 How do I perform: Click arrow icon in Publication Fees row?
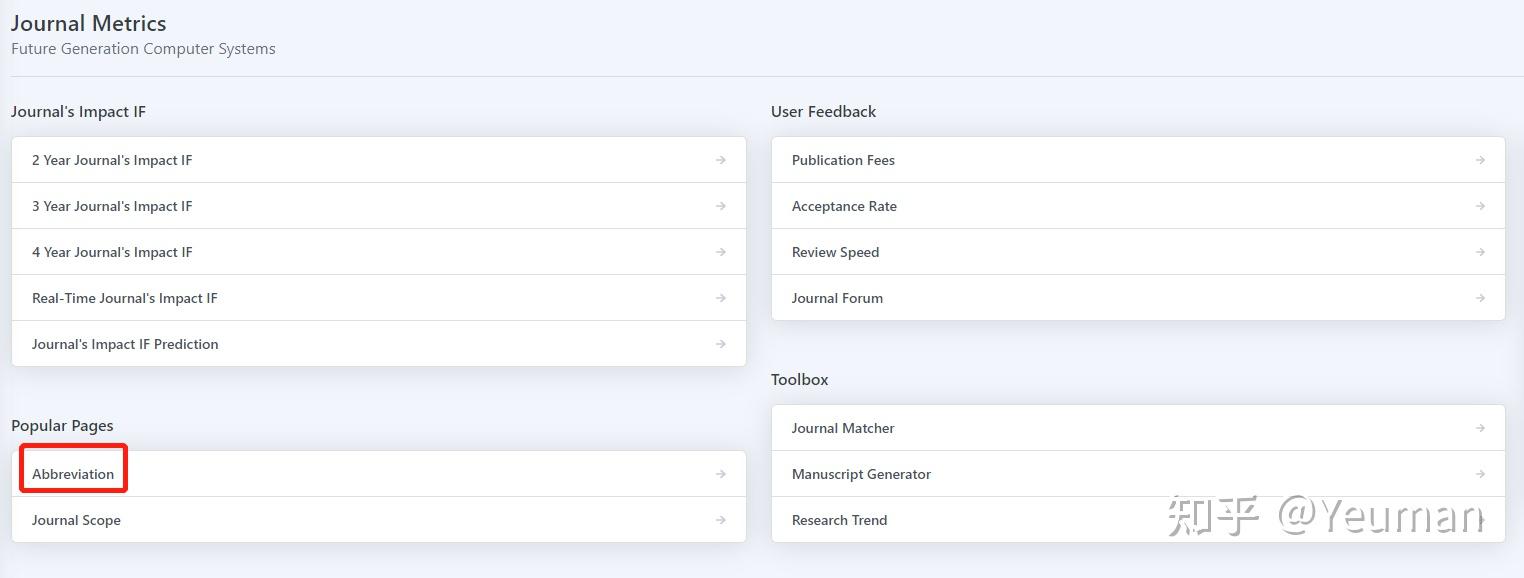[1481, 160]
